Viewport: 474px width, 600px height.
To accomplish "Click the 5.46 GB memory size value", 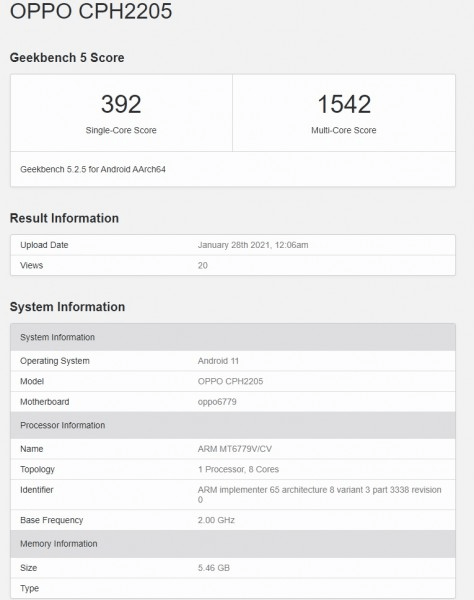I will [213, 568].
